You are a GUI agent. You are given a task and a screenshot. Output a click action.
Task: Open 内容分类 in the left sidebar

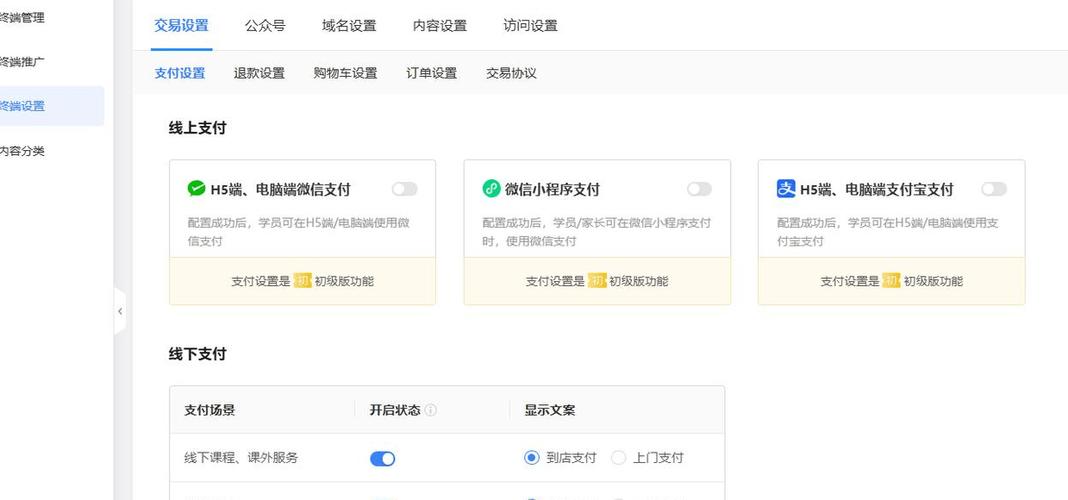point(22,151)
